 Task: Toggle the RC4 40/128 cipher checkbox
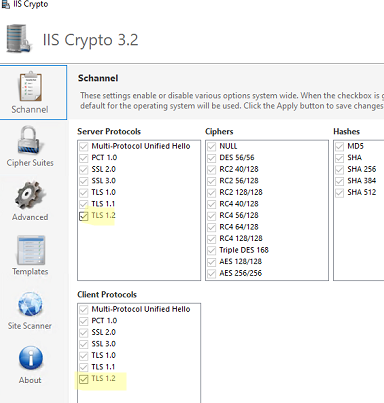click(212, 204)
